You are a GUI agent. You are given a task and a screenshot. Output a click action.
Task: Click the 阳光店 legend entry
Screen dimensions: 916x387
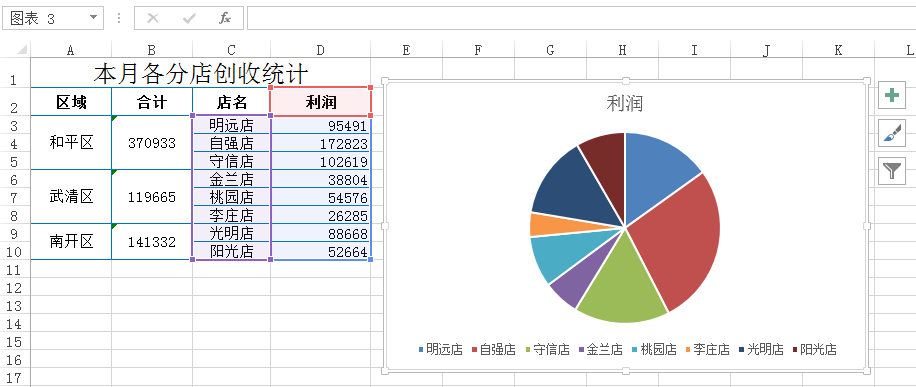point(814,350)
